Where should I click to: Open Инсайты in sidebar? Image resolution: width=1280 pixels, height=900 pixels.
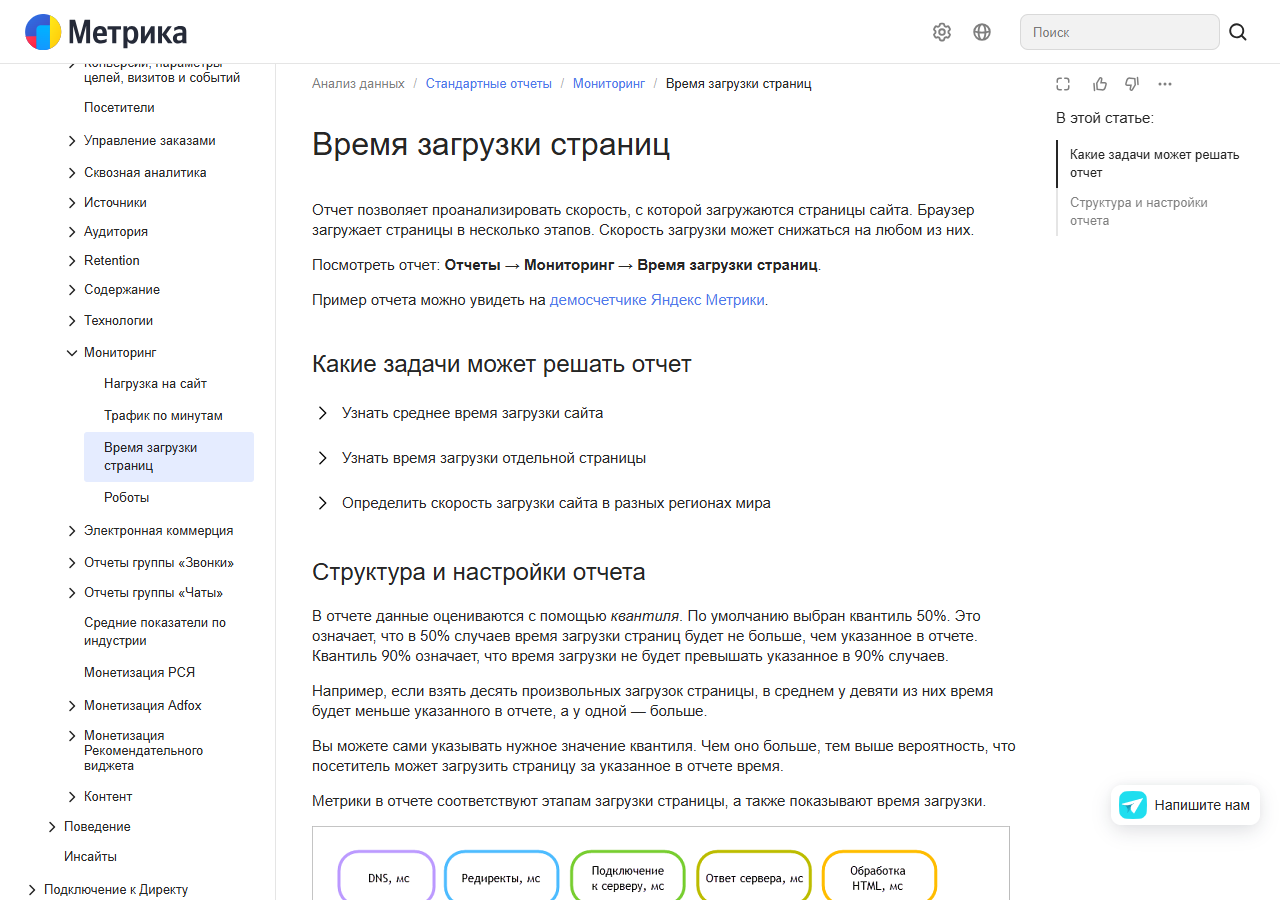pos(90,857)
